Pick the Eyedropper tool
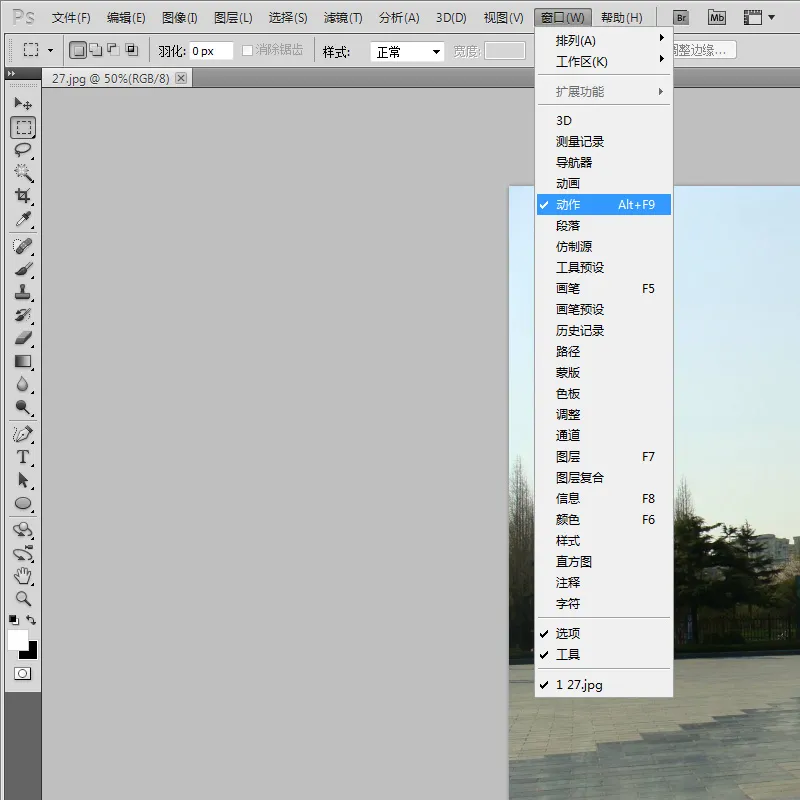 click(23, 219)
